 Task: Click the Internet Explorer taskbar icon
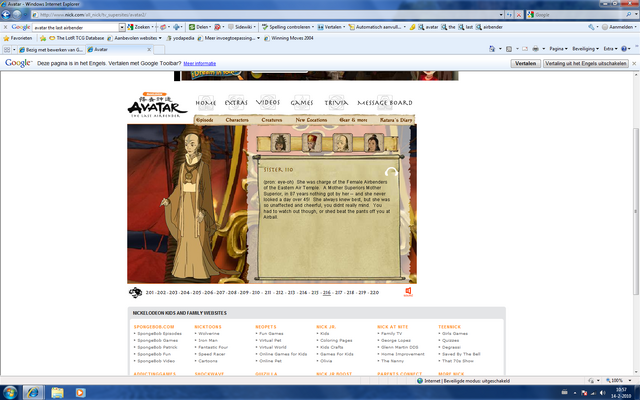[33, 393]
